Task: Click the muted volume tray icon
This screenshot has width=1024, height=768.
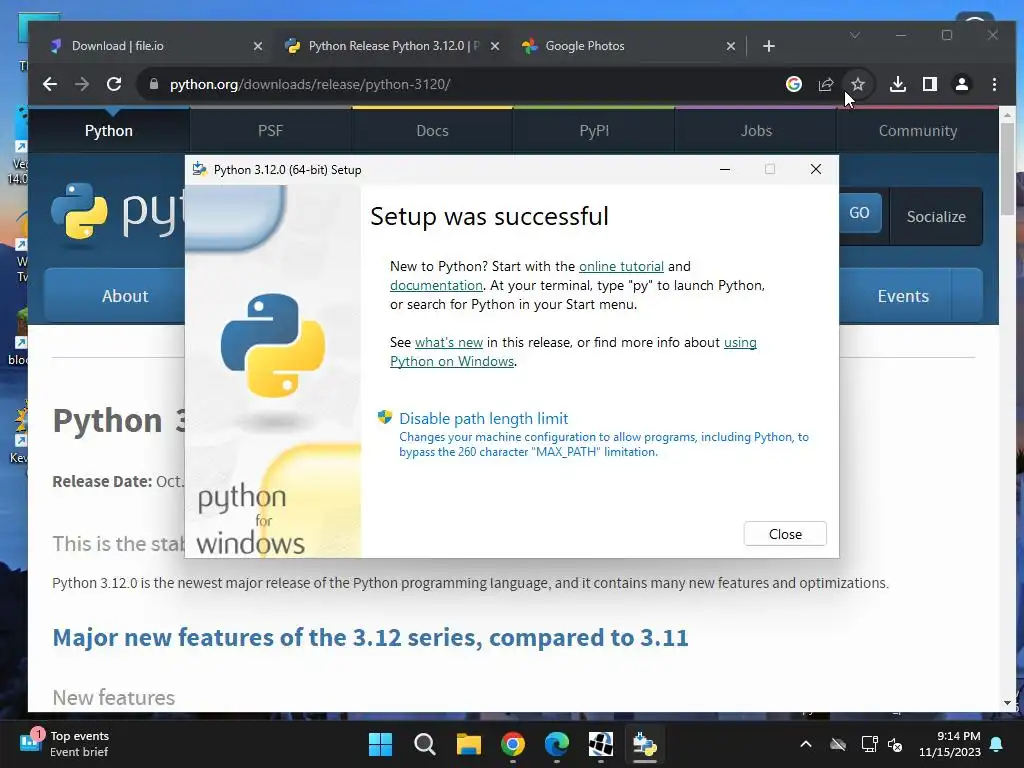Action: (x=895, y=744)
